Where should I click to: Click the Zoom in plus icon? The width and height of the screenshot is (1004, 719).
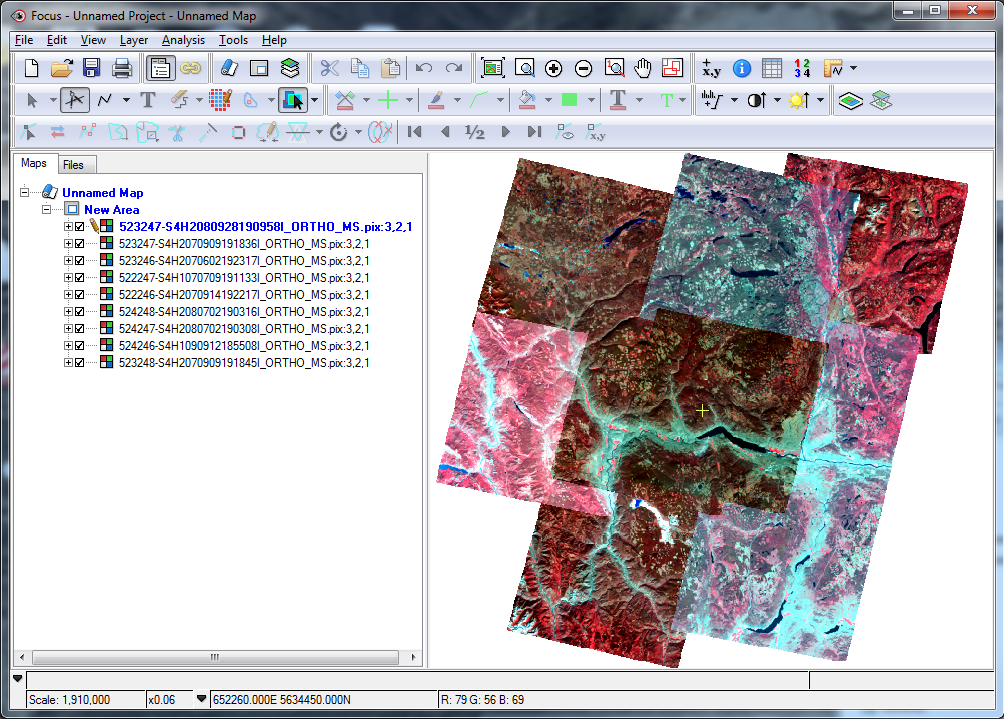click(553, 68)
